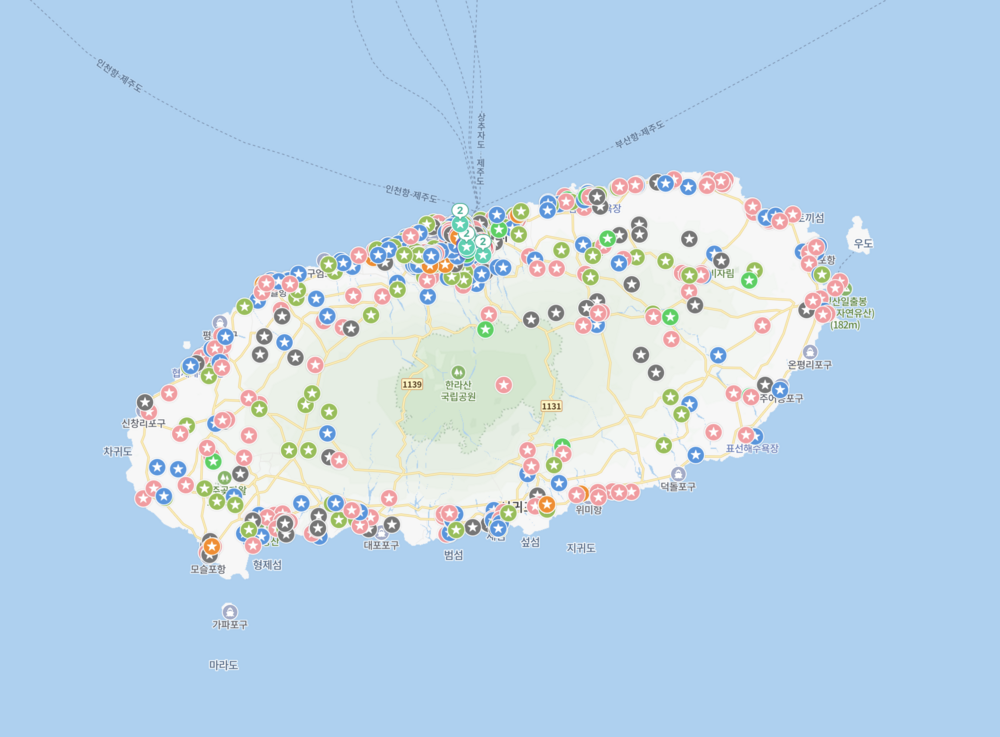The height and width of the screenshot is (737, 1000).
Task: Click the Hallasan mountain icon above 한라산 label
Action: pos(458,371)
